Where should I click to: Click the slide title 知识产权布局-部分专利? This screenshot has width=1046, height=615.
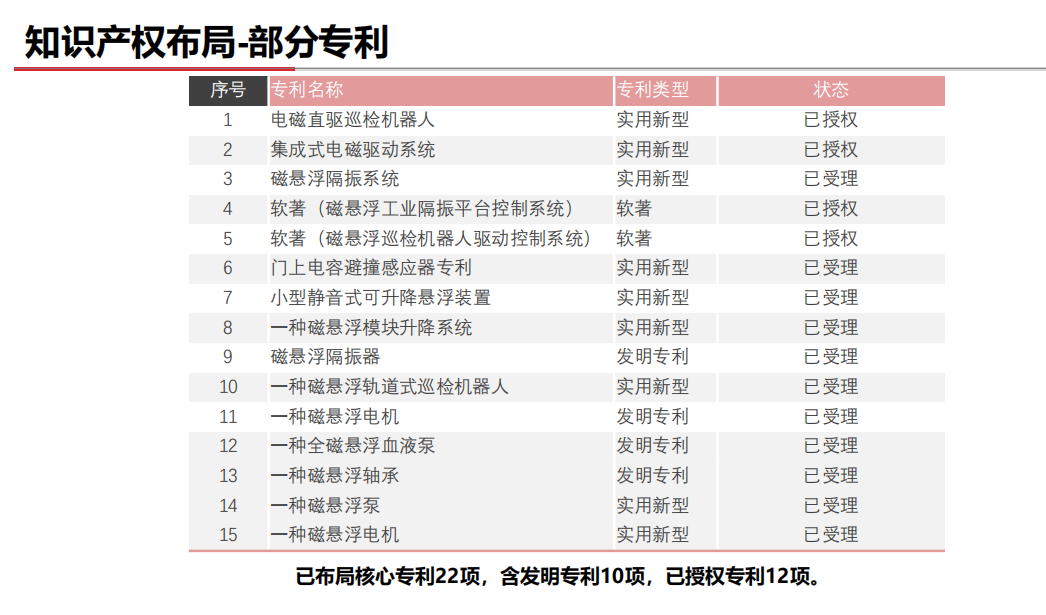point(206,43)
